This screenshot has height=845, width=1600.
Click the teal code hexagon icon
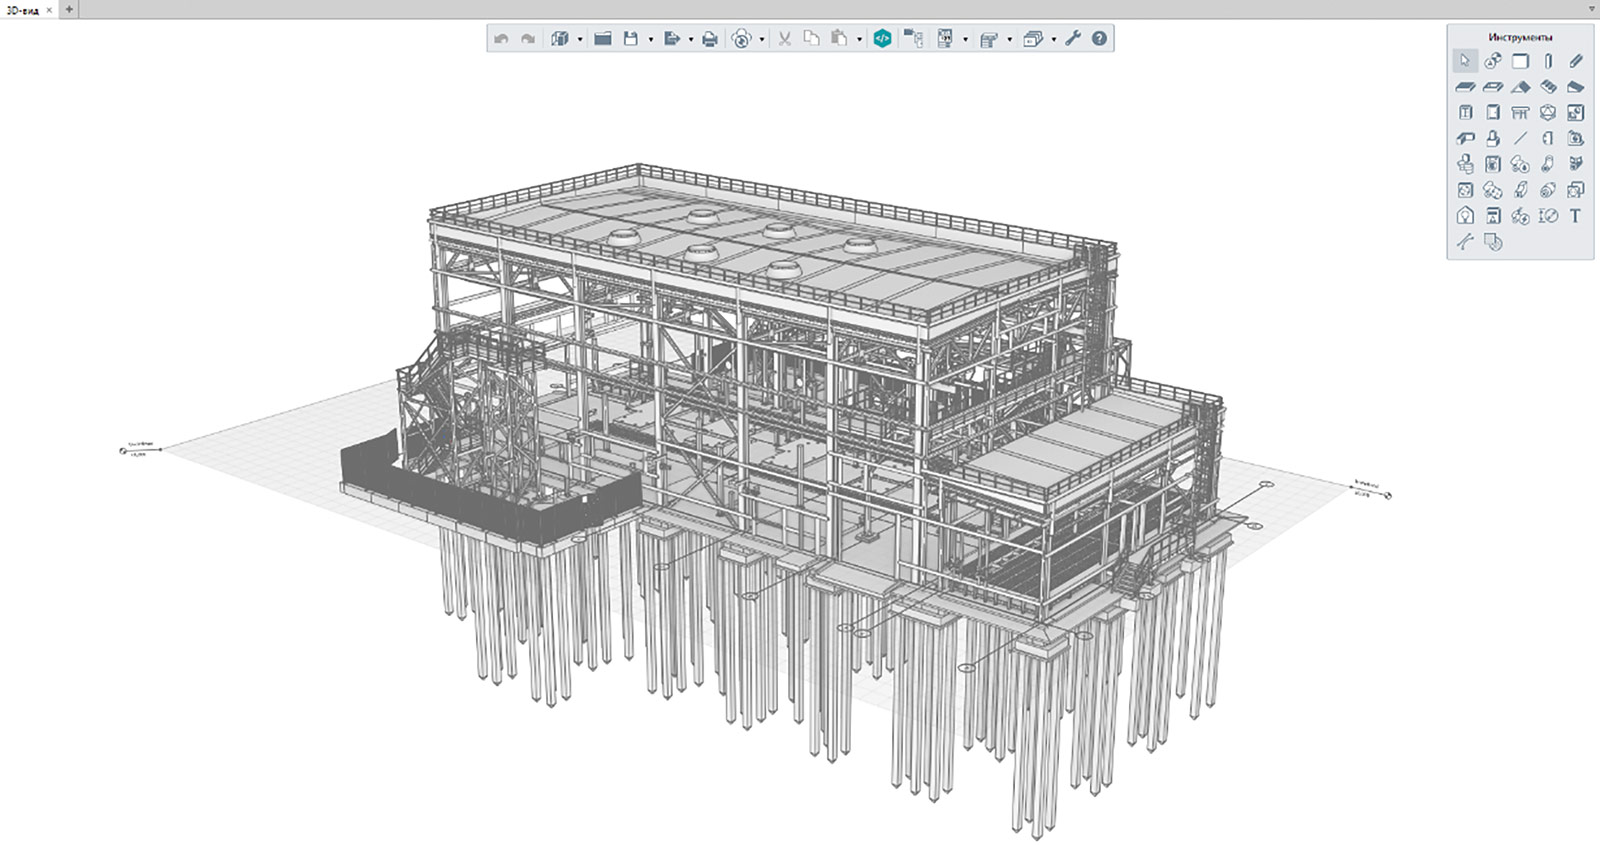pos(882,39)
